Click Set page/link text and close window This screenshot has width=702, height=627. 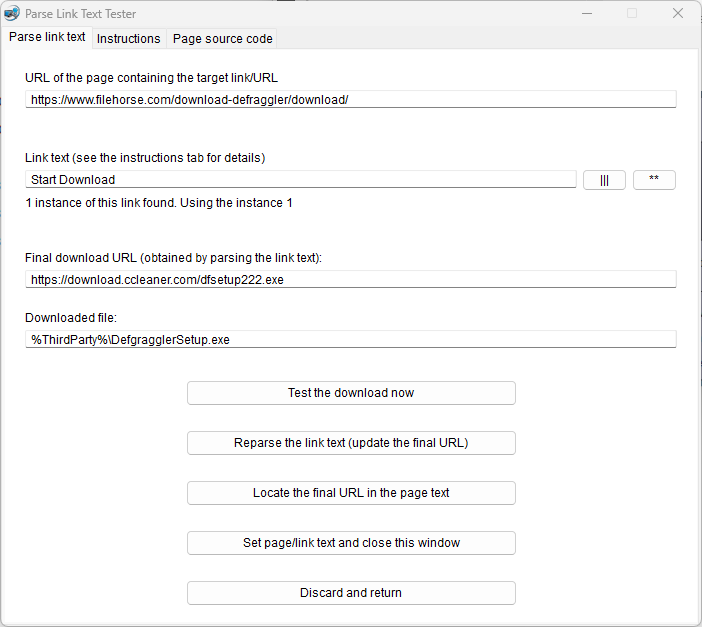[x=351, y=543]
